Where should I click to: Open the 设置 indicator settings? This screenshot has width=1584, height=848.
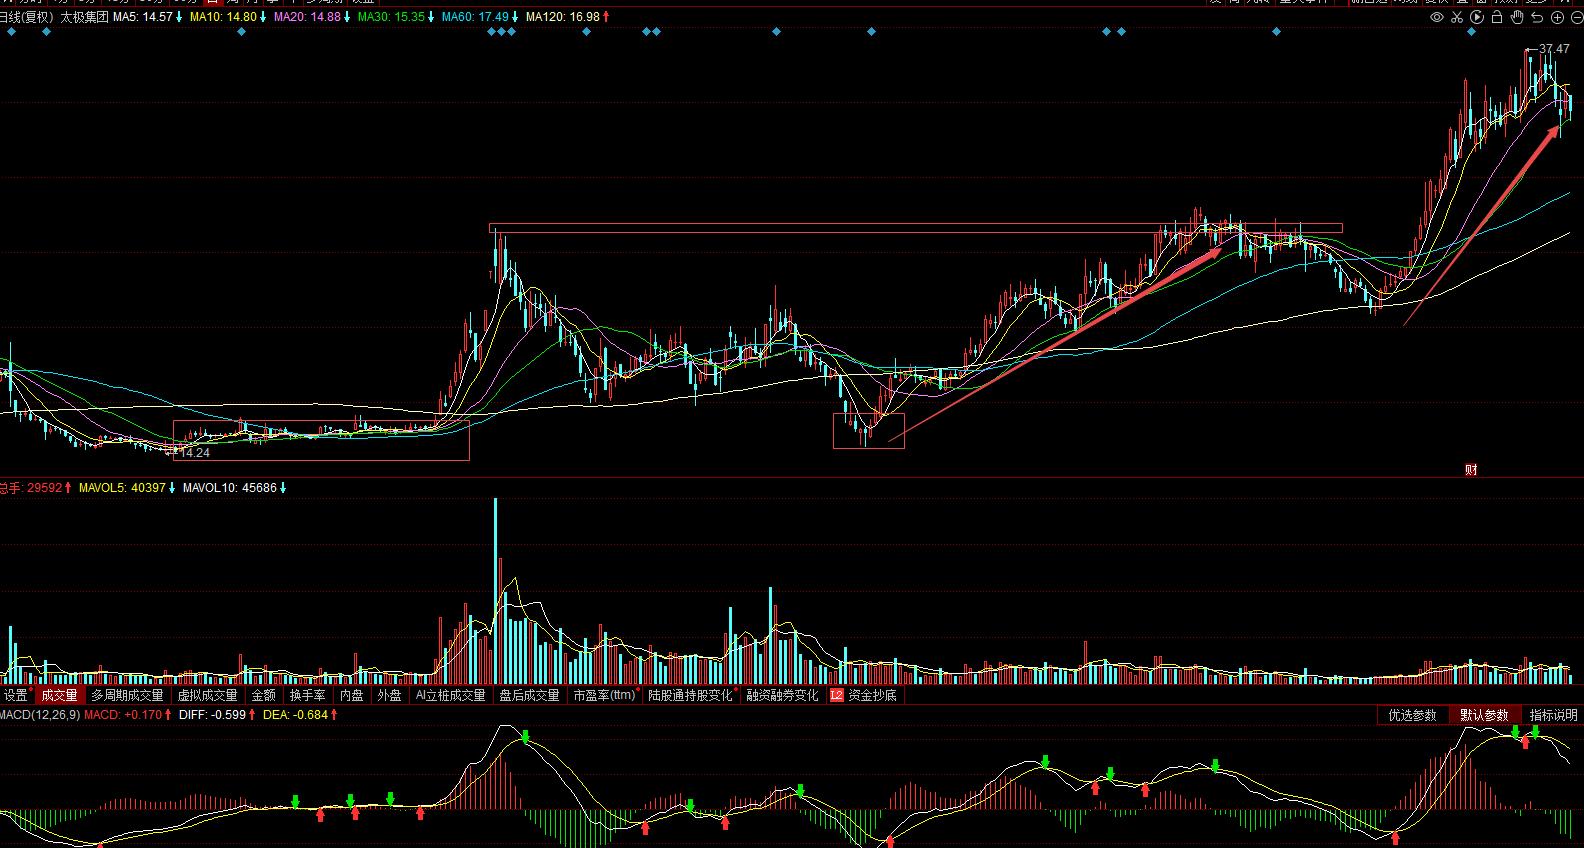(x=16, y=695)
